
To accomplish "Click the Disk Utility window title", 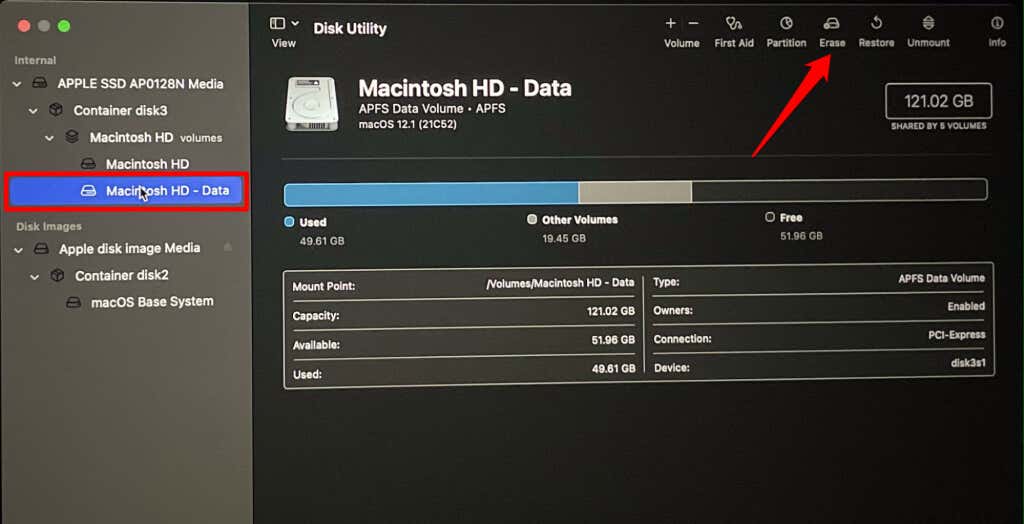I will [x=350, y=29].
